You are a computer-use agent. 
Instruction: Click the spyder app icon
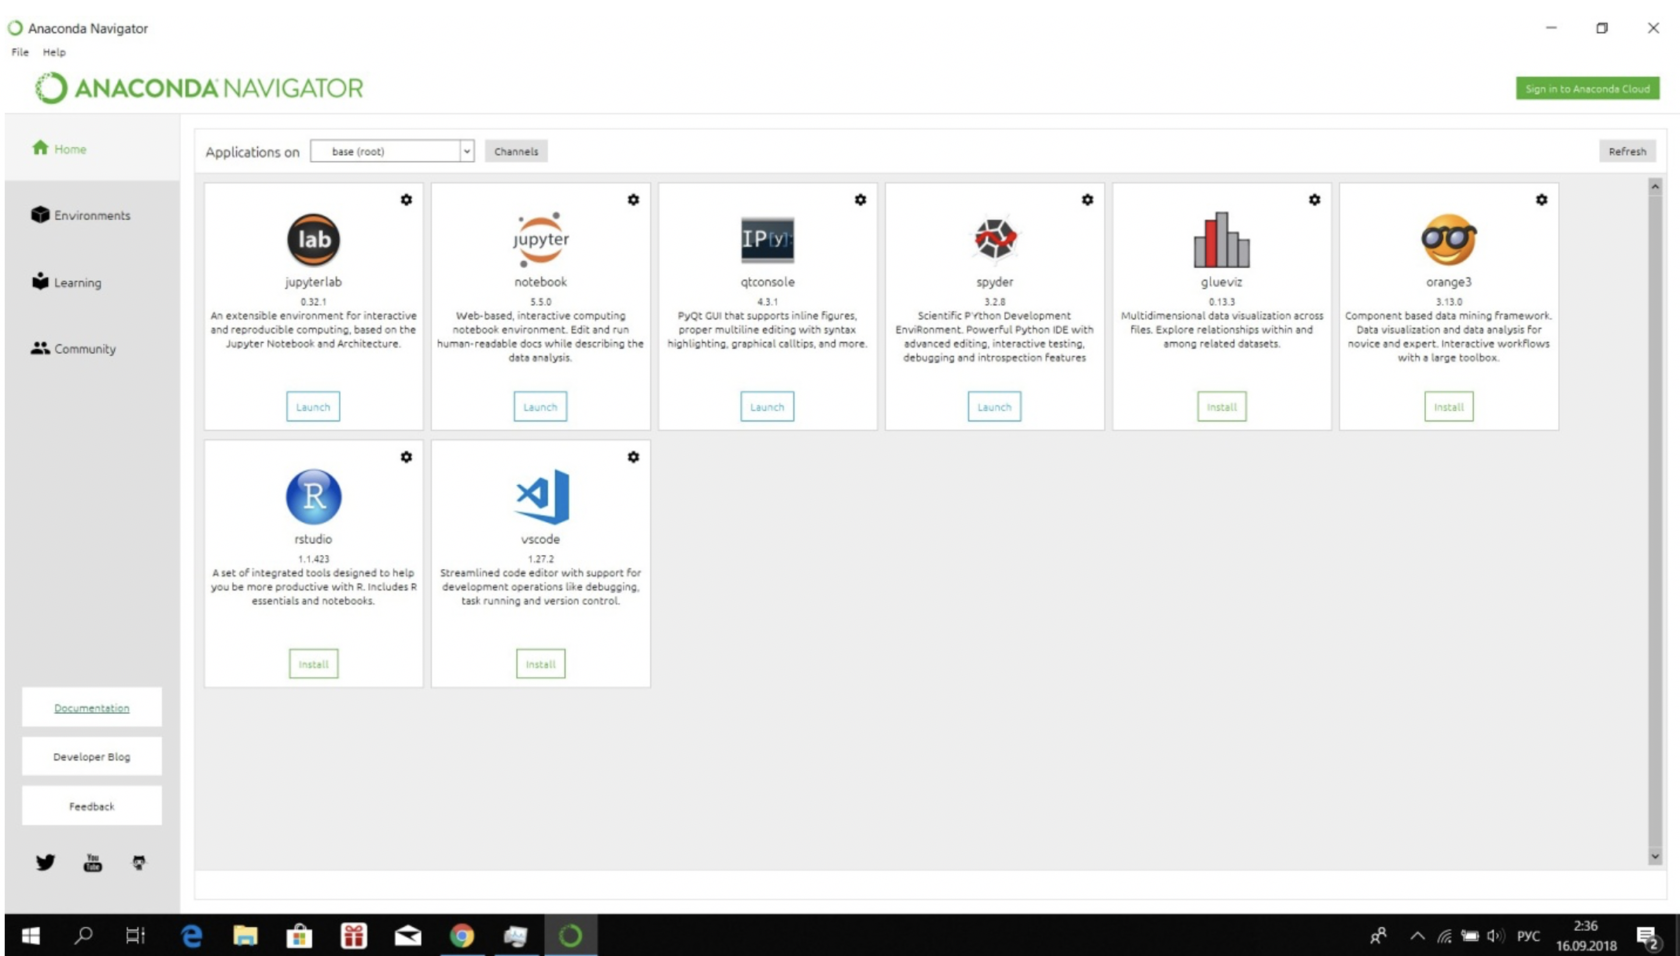click(x=995, y=238)
